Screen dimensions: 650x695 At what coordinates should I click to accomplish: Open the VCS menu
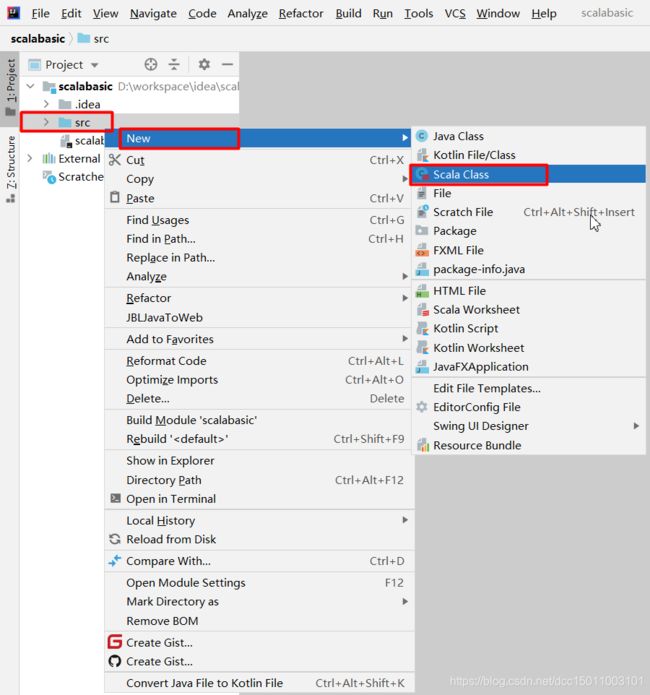pos(455,14)
